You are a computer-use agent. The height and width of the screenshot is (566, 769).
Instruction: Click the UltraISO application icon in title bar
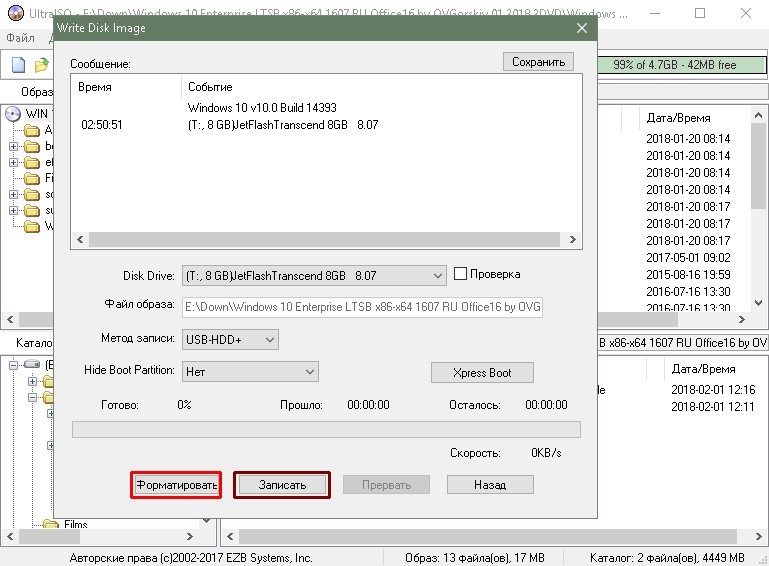[16, 13]
